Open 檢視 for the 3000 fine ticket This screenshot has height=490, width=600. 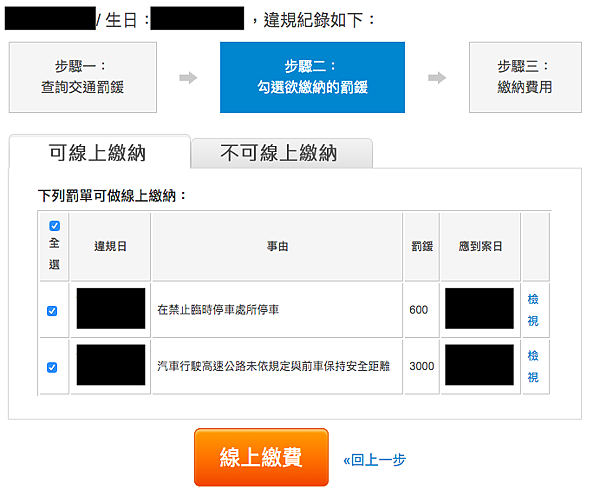(533, 366)
